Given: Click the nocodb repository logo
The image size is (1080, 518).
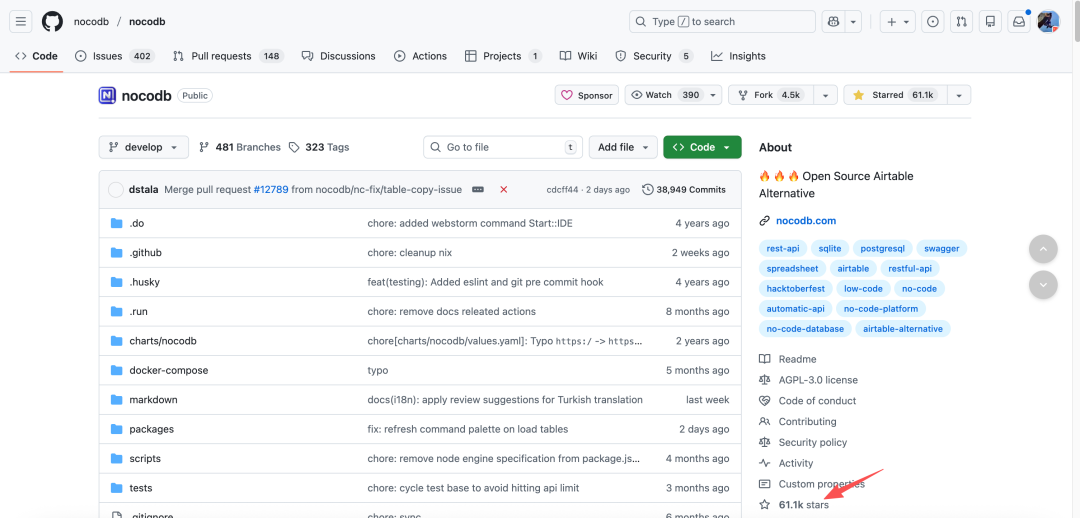Looking at the screenshot, I should pyautogui.click(x=107, y=95).
